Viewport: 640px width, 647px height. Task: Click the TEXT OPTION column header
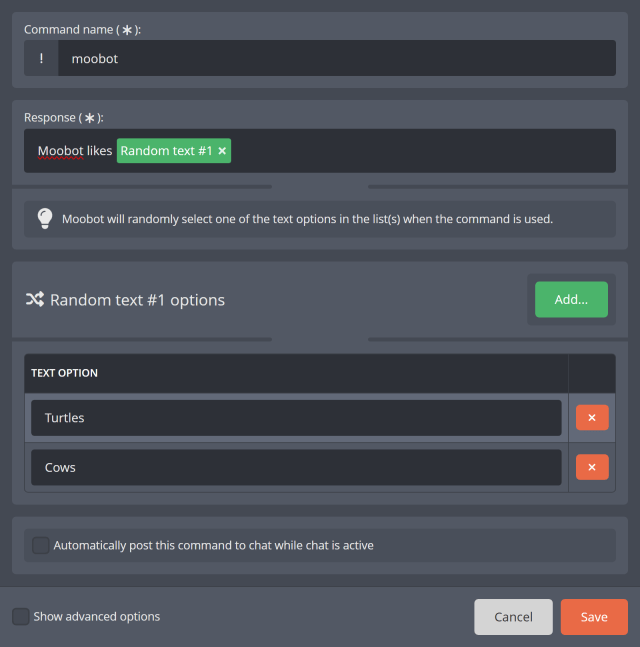tap(64, 373)
